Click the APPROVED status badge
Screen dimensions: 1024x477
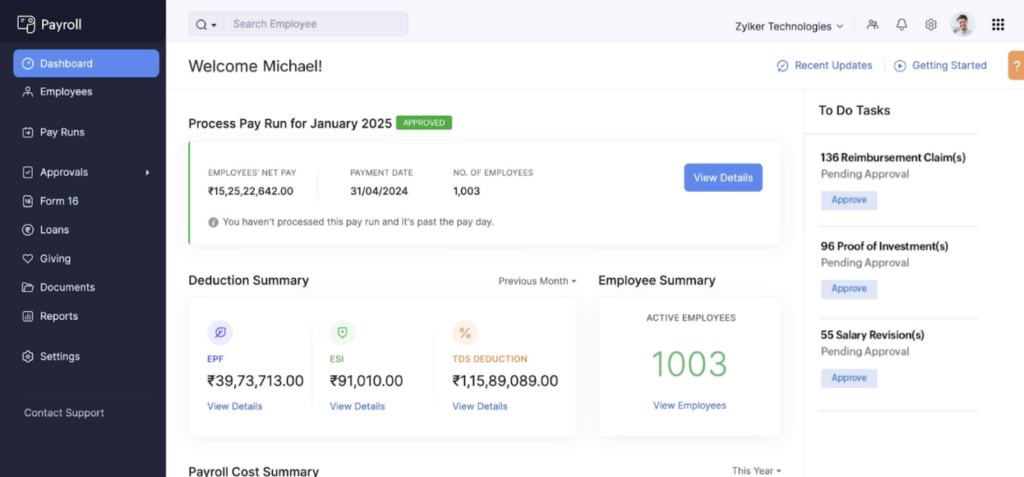coord(424,123)
